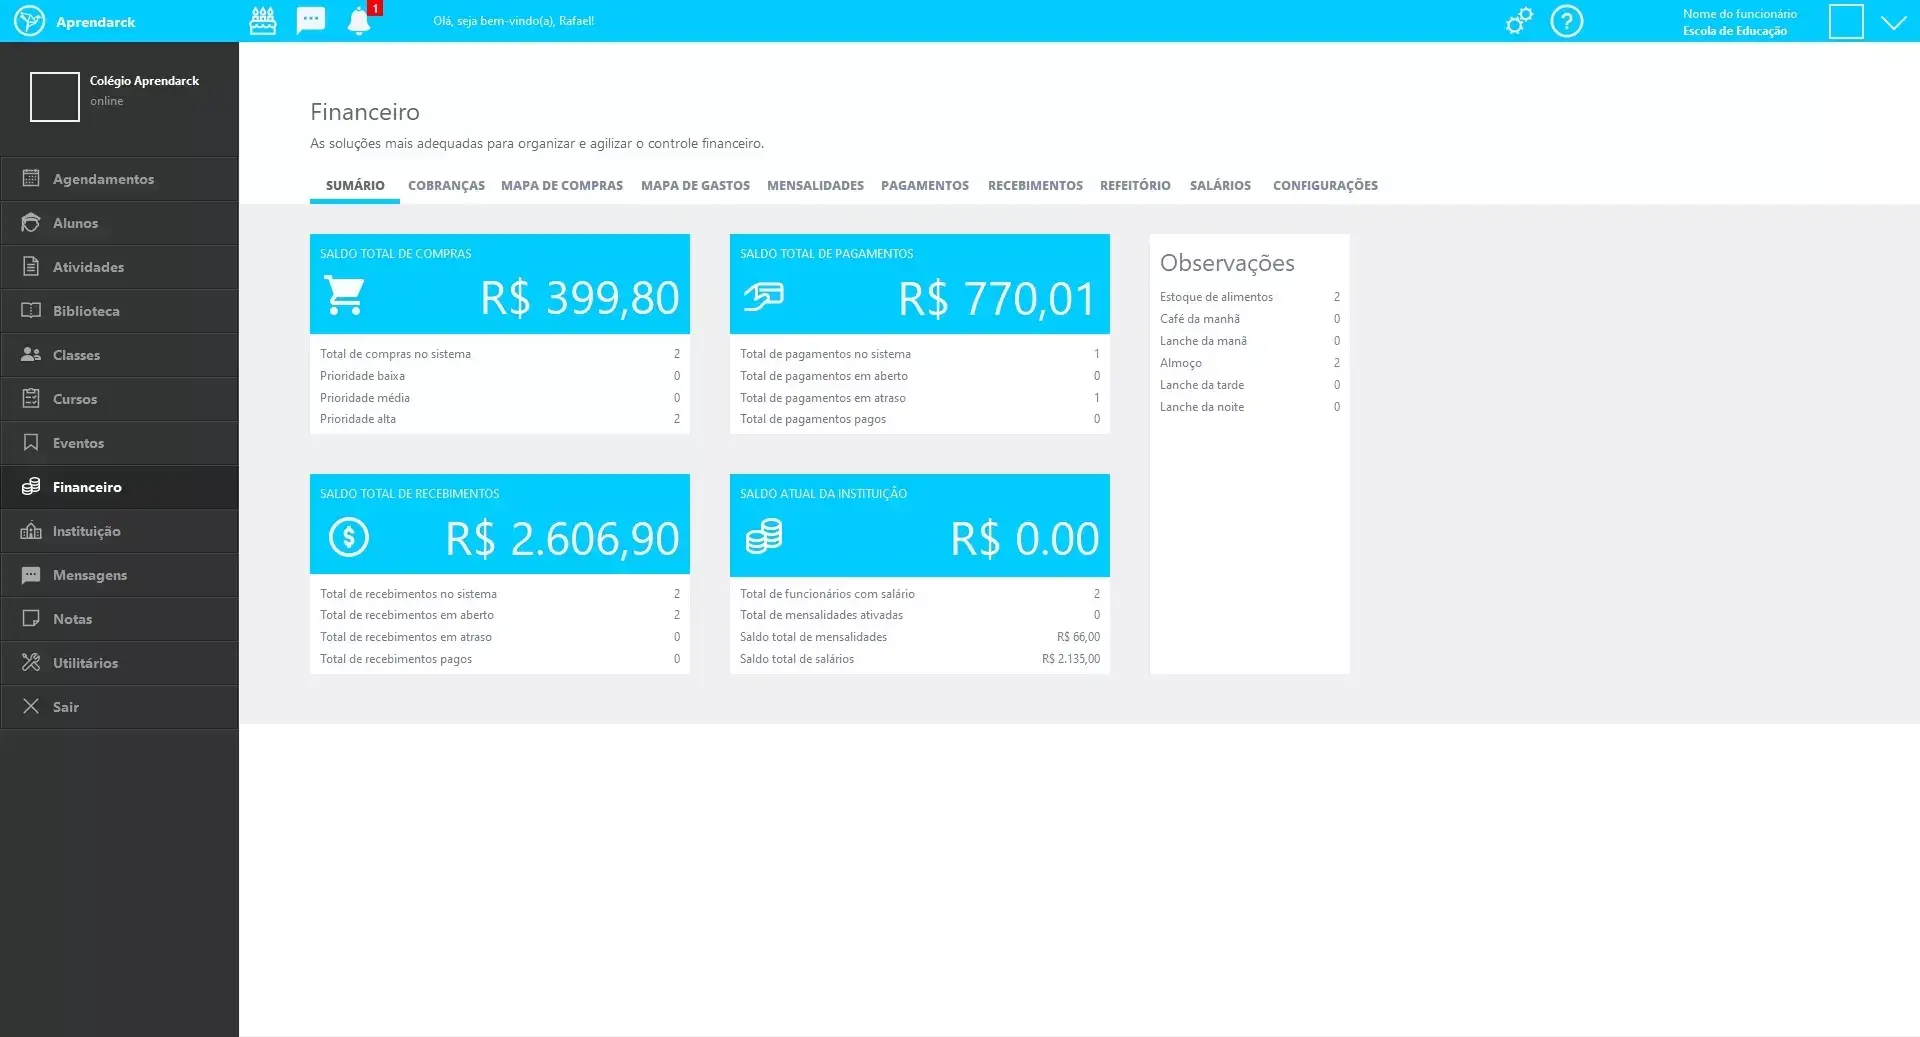This screenshot has width=1920, height=1037.
Task: Click the Financeiro coins sidebar icon
Action: [x=31, y=486]
